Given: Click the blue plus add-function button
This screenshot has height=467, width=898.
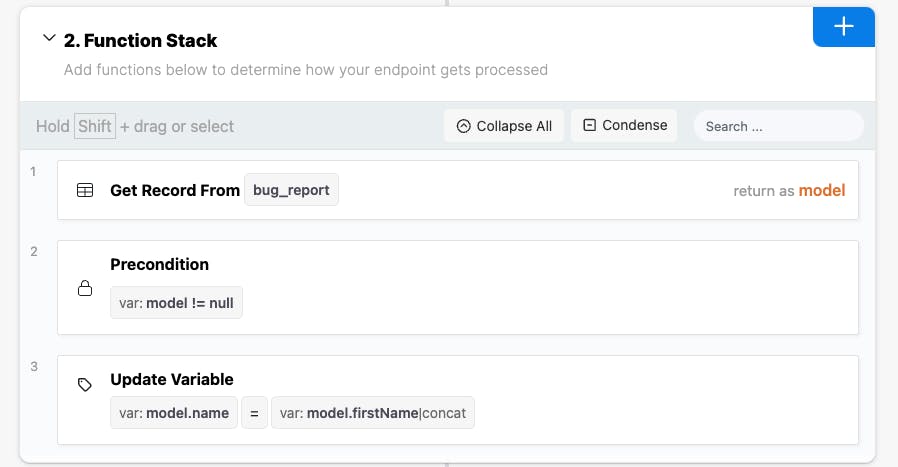Looking at the screenshot, I should click(843, 27).
